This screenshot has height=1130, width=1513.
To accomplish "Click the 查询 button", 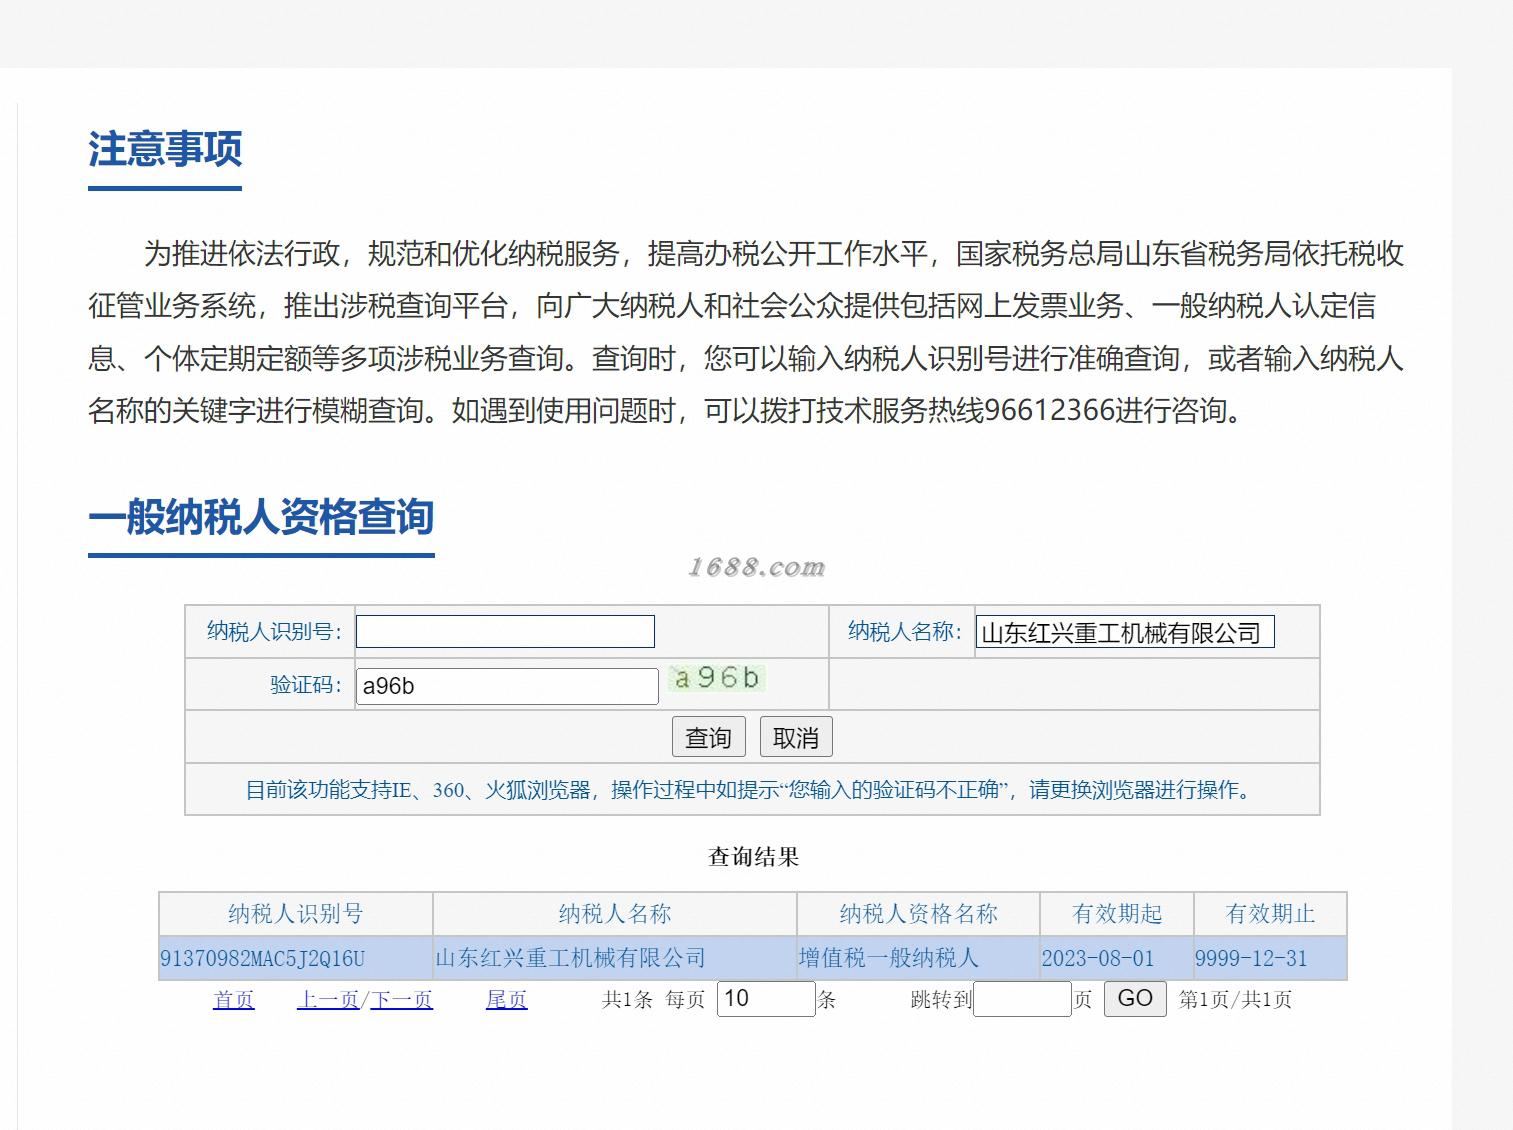I will coord(709,737).
